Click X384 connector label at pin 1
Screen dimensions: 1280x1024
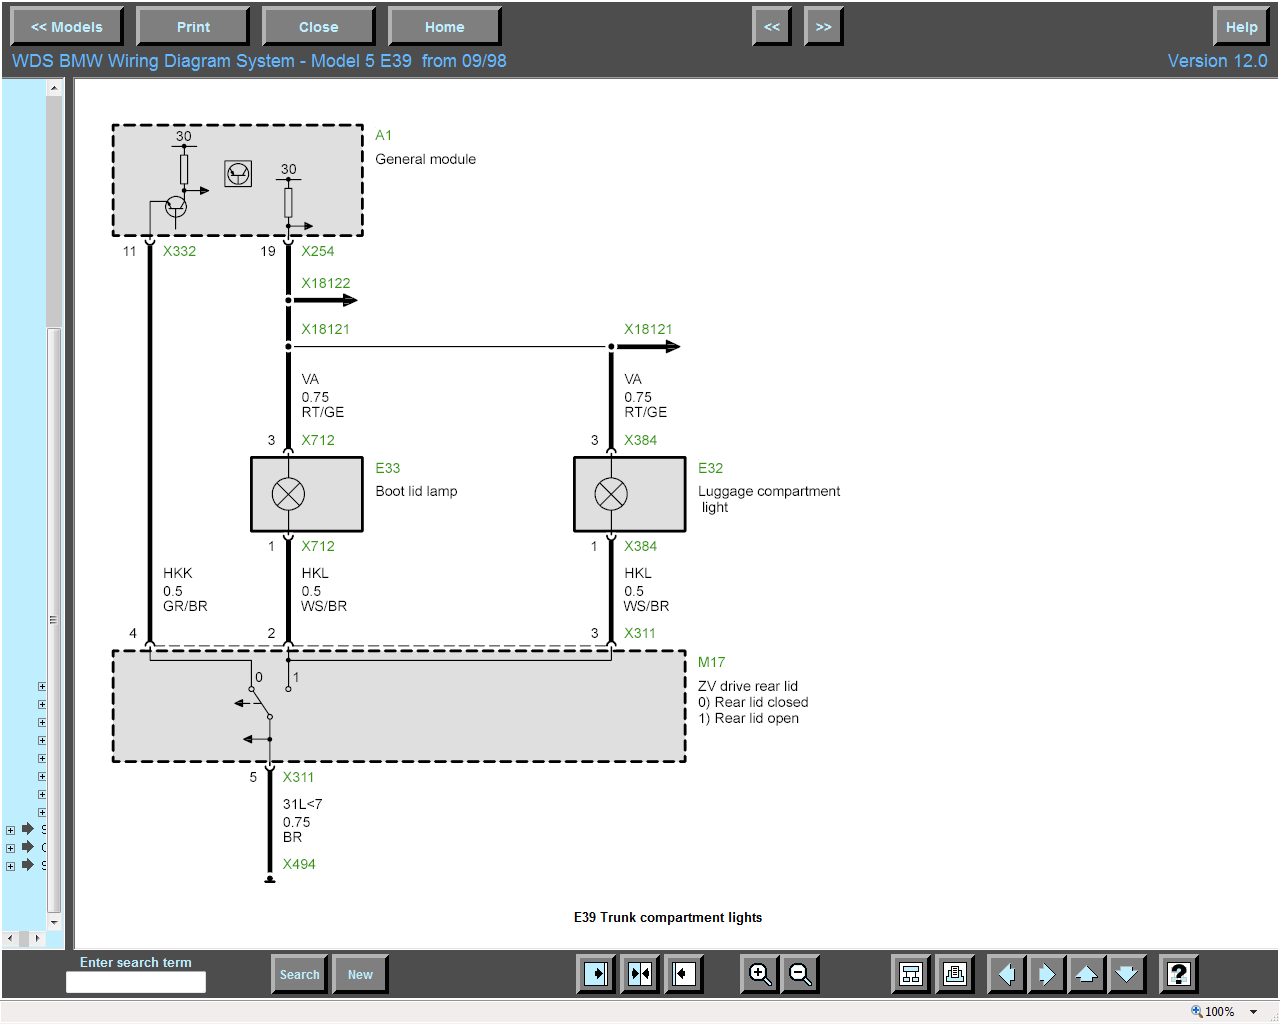pyautogui.click(x=641, y=546)
